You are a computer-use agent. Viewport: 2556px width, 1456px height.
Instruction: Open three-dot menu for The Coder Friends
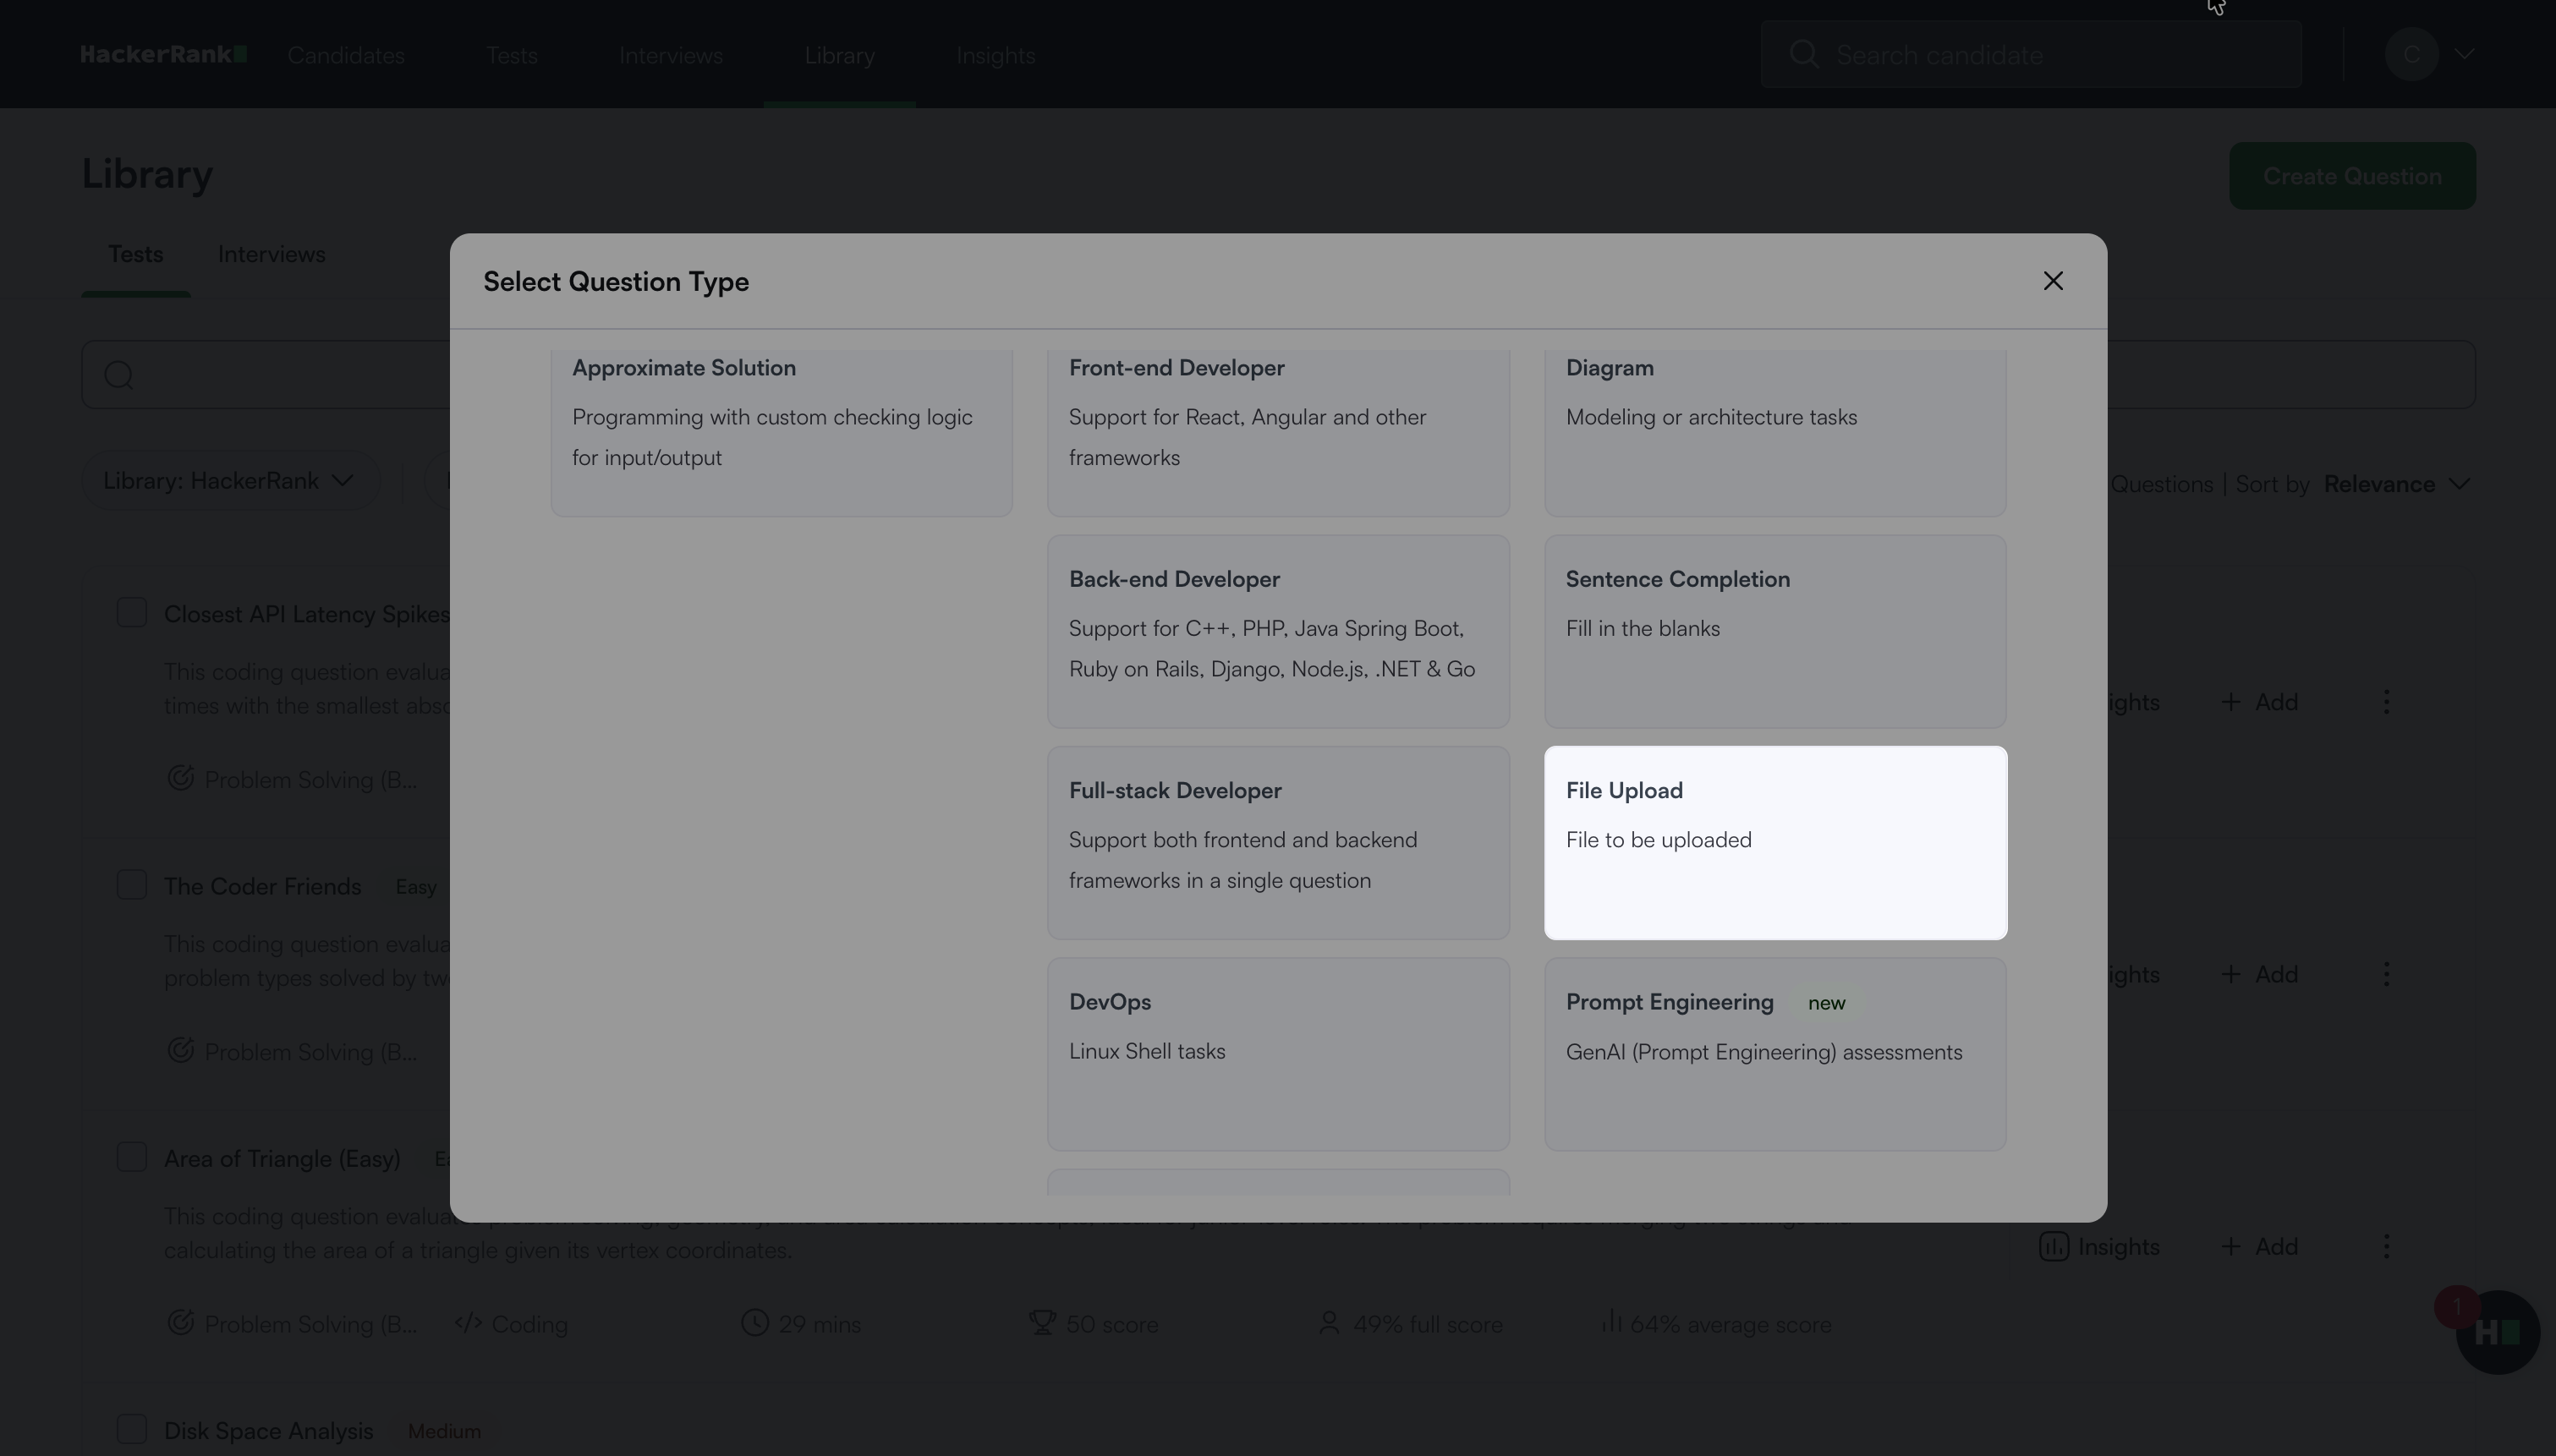coord(2386,974)
